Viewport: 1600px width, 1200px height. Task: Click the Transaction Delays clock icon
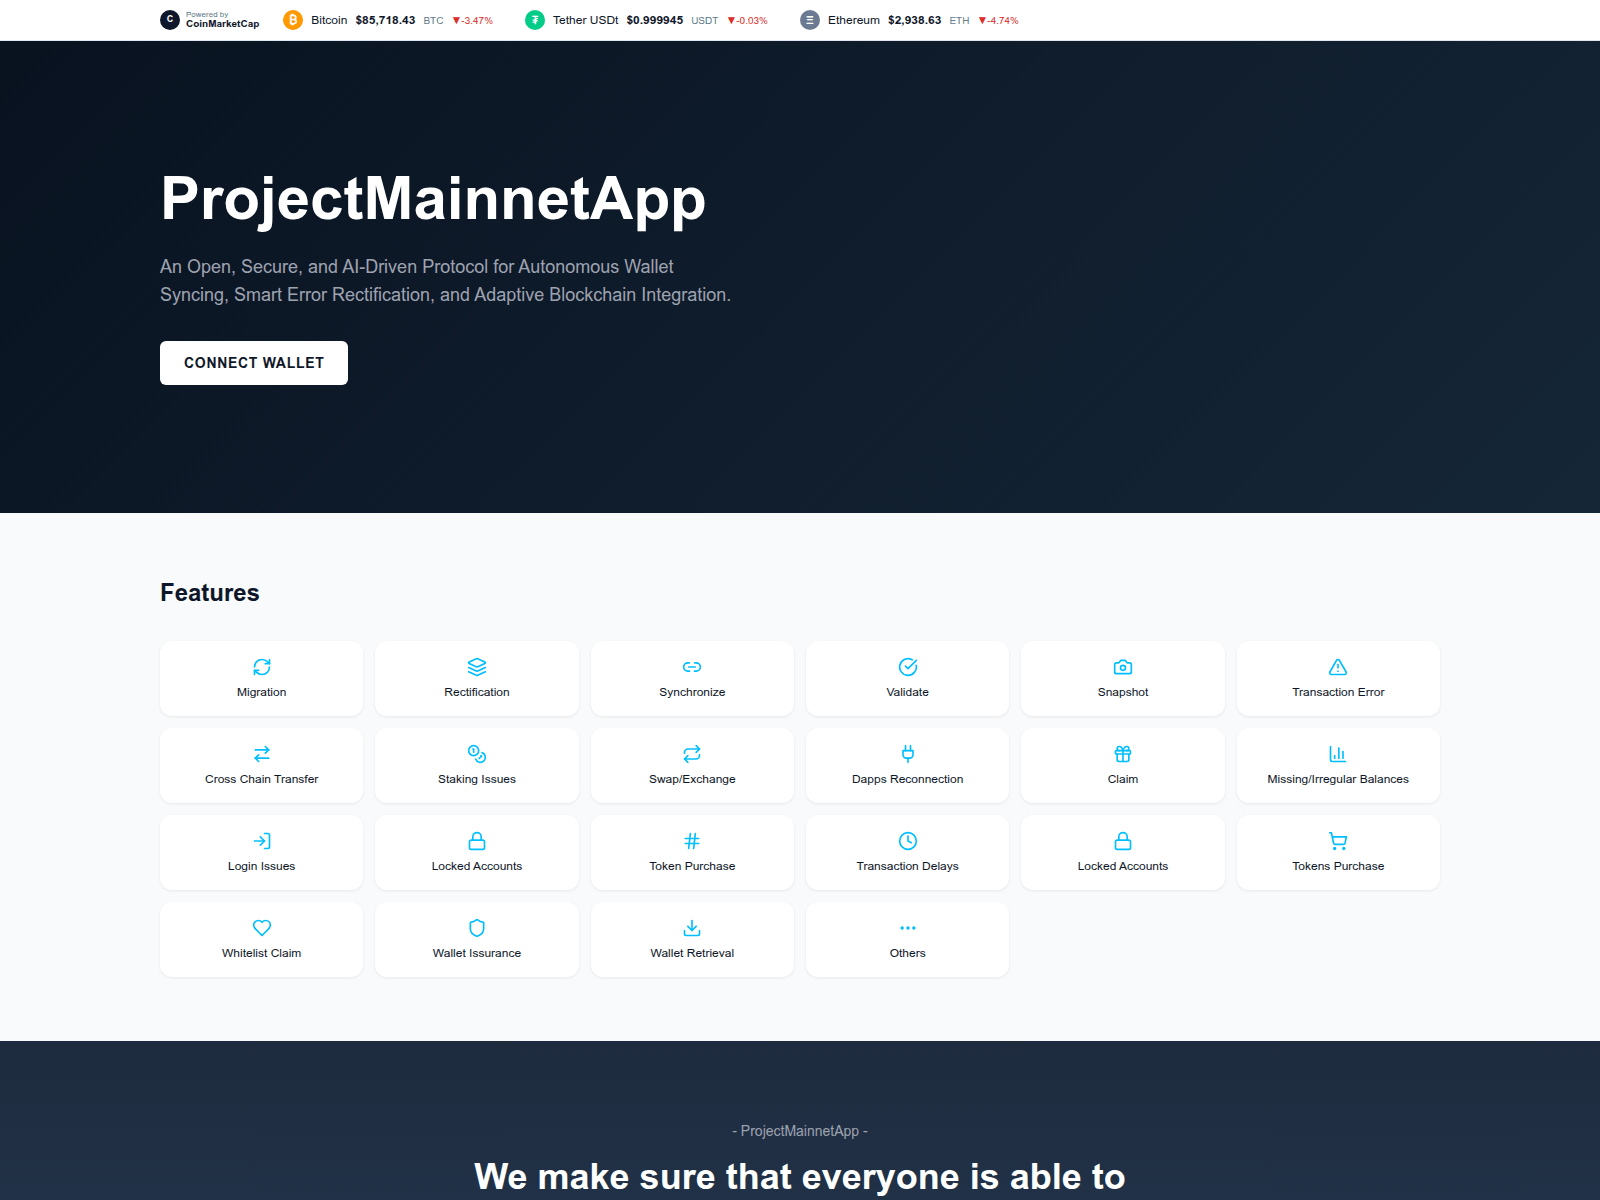coord(908,841)
